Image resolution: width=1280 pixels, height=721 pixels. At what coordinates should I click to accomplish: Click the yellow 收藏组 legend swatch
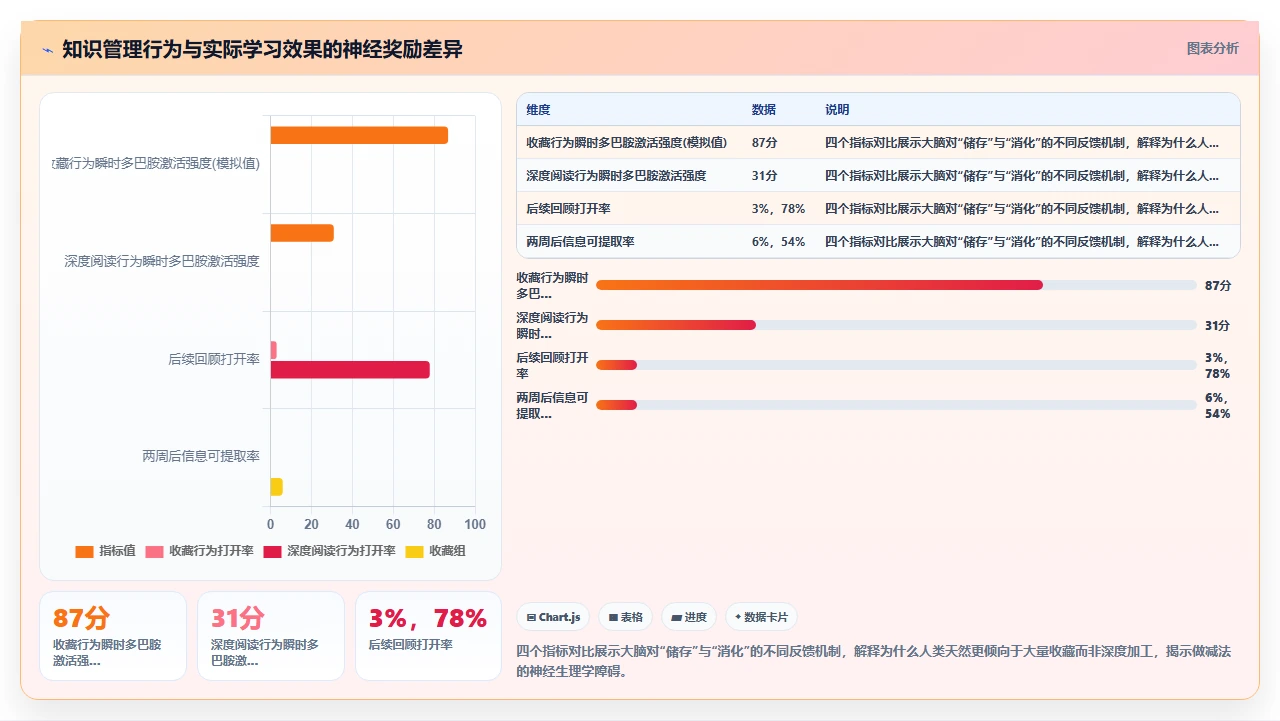[415, 551]
